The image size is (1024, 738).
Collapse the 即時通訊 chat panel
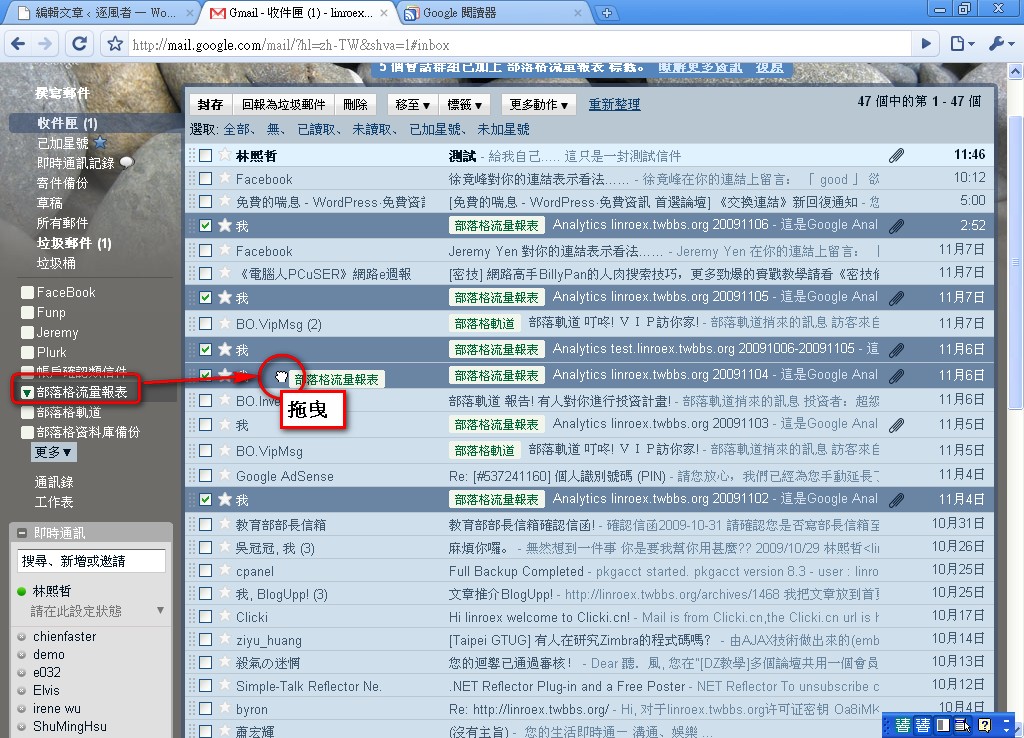click(x=22, y=533)
